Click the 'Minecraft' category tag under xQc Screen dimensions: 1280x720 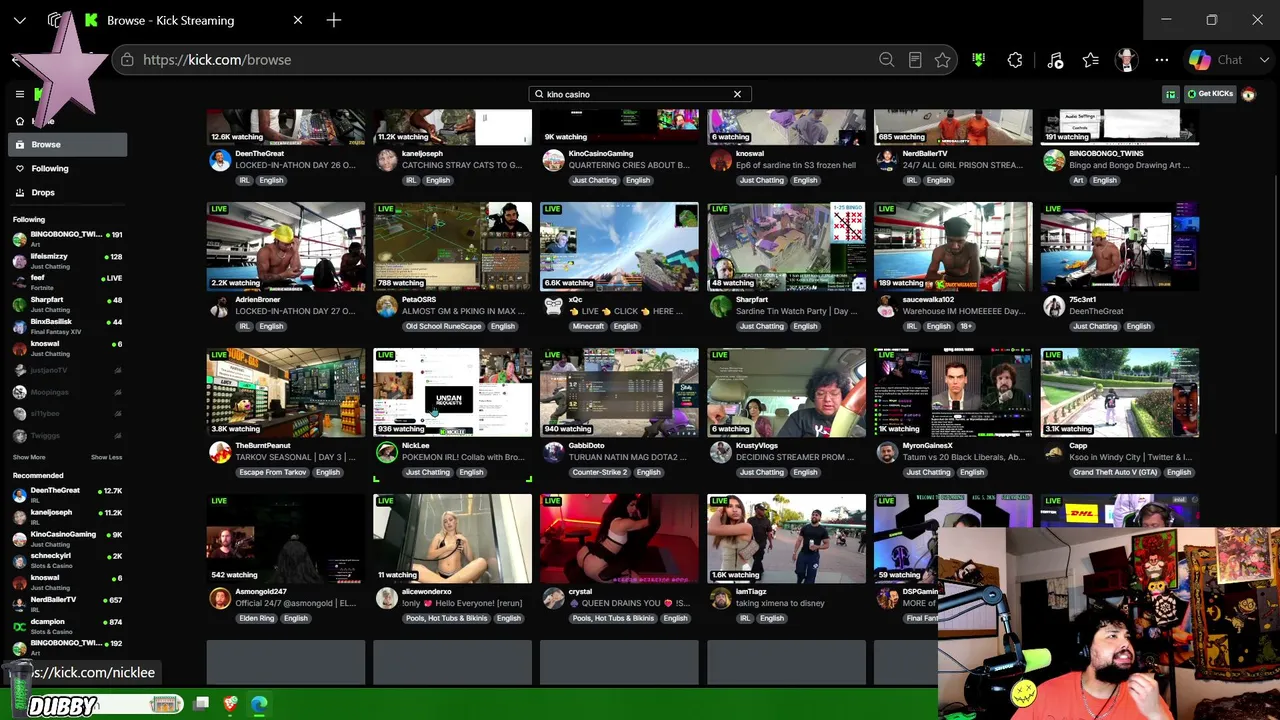(588, 326)
